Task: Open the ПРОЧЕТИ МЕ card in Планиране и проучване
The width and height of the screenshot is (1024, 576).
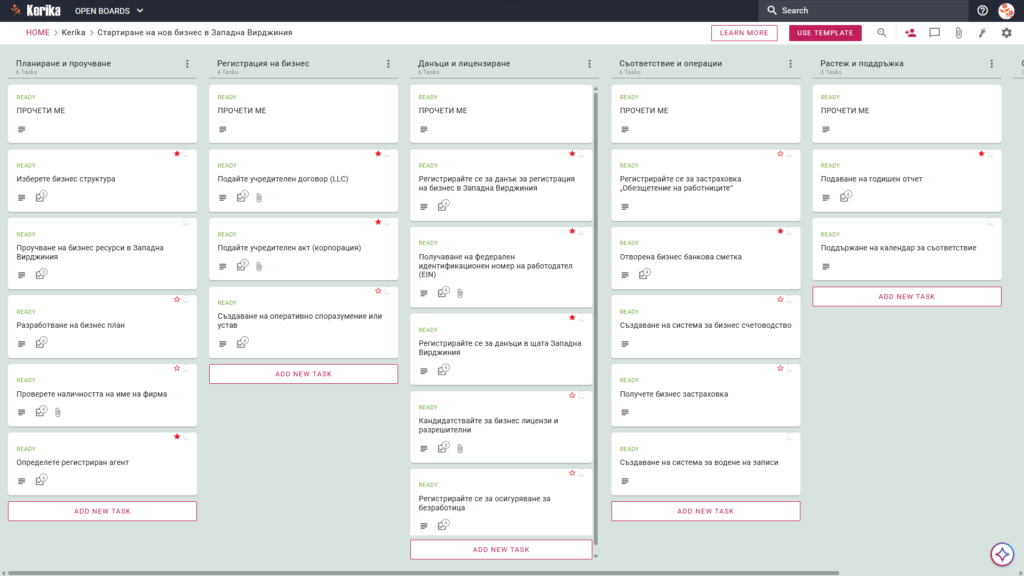Action: pyautogui.click(x=103, y=114)
